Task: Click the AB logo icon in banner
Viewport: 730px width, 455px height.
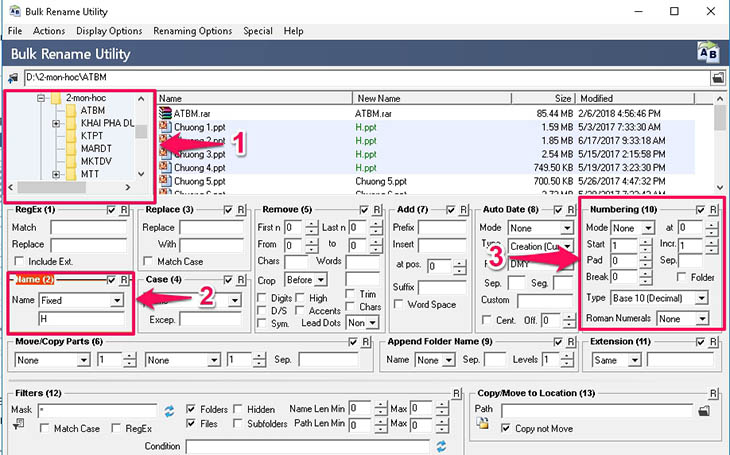Action: point(708,52)
